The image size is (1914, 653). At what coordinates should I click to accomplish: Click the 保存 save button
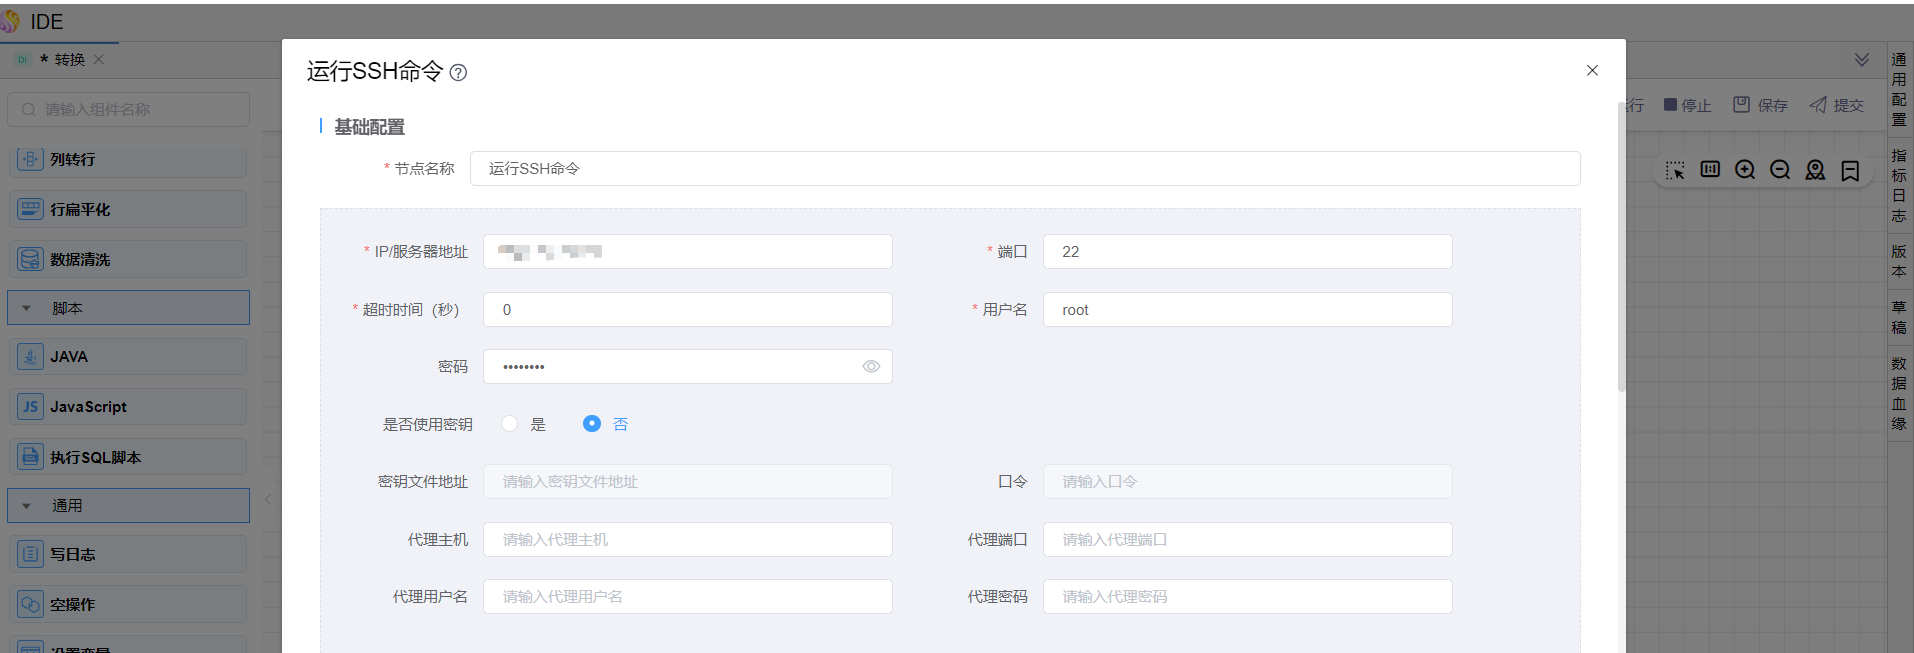(1761, 105)
